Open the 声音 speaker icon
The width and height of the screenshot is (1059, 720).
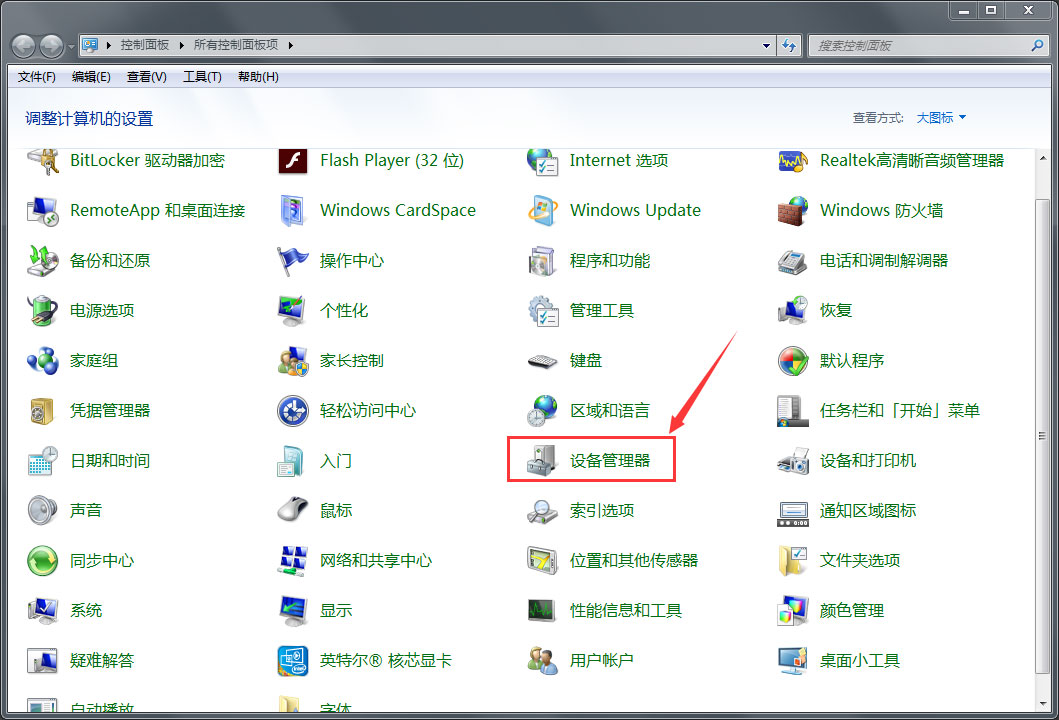tap(42, 511)
